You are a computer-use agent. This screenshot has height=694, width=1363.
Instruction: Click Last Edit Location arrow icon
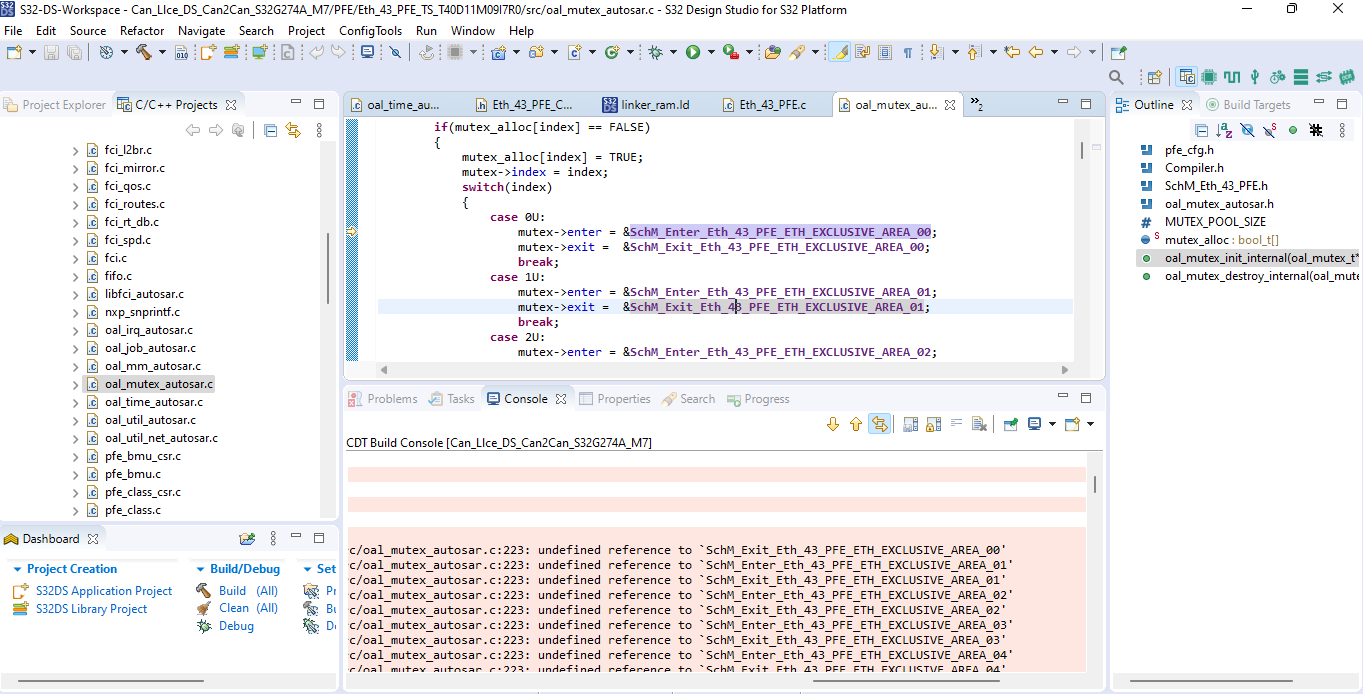pos(1012,52)
